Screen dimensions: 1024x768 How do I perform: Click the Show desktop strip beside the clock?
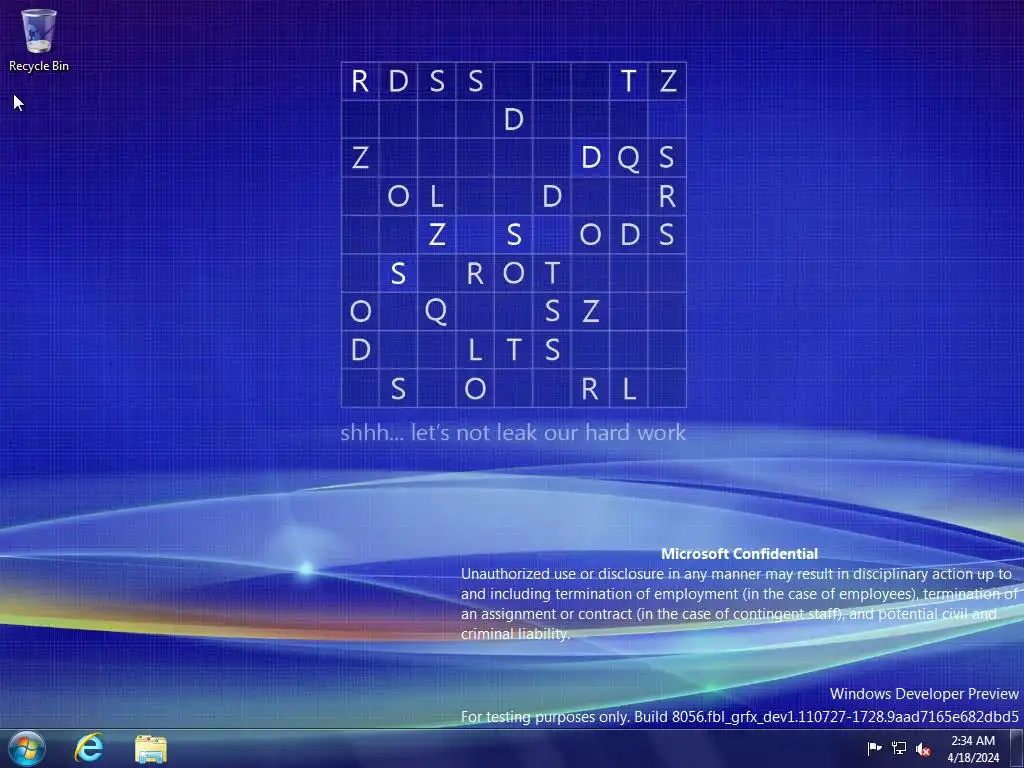(x=1017, y=748)
